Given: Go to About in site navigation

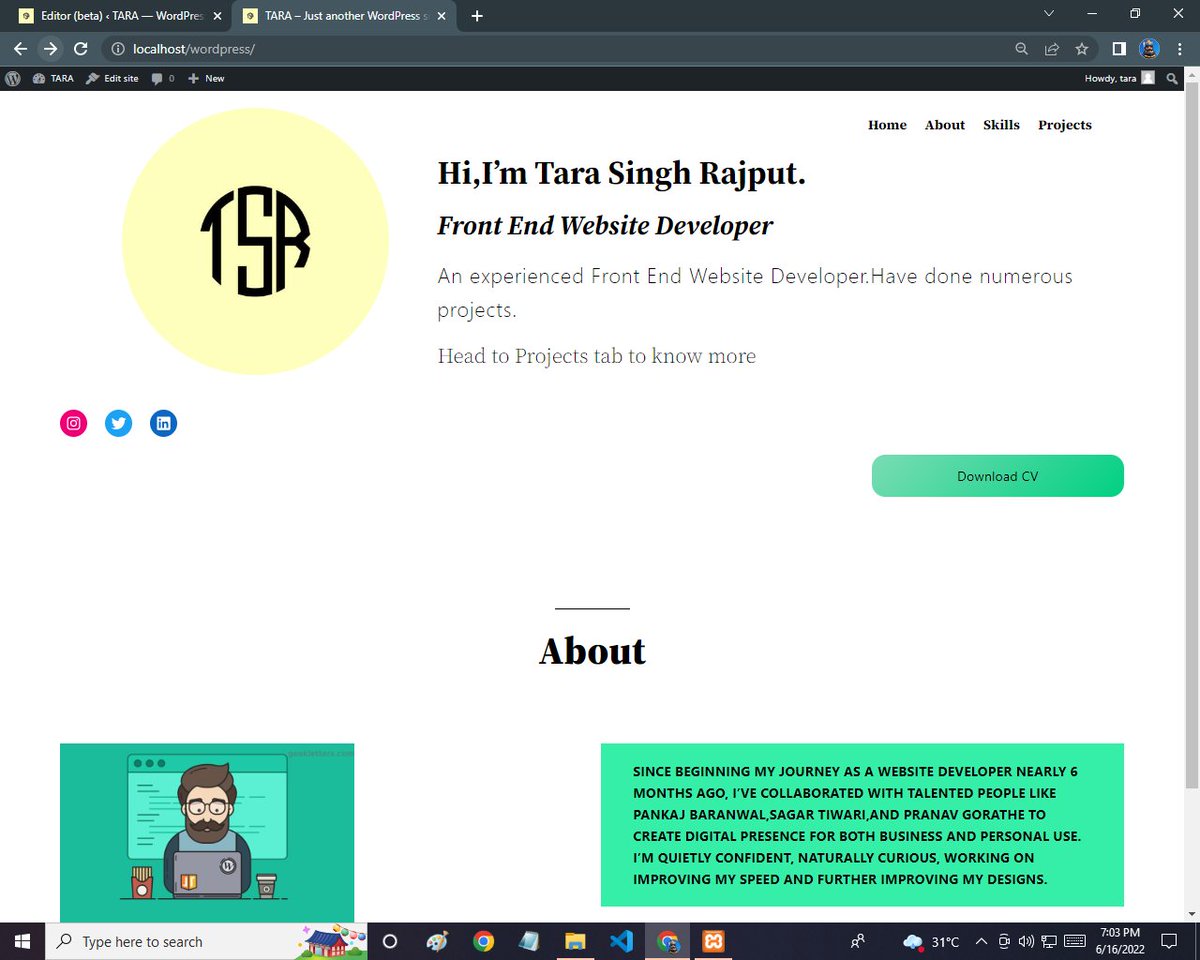Looking at the screenshot, I should click(x=945, y=125).
